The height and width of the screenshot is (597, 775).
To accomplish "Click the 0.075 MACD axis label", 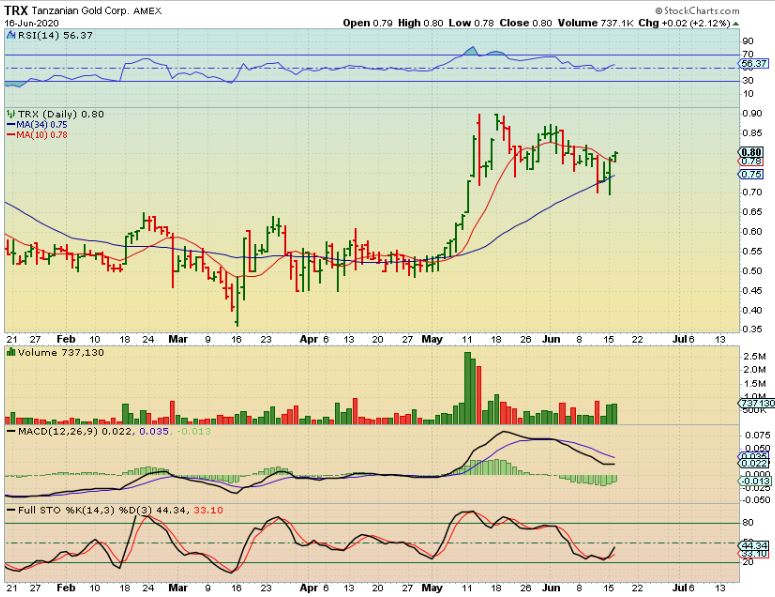I will pos(756,435).
